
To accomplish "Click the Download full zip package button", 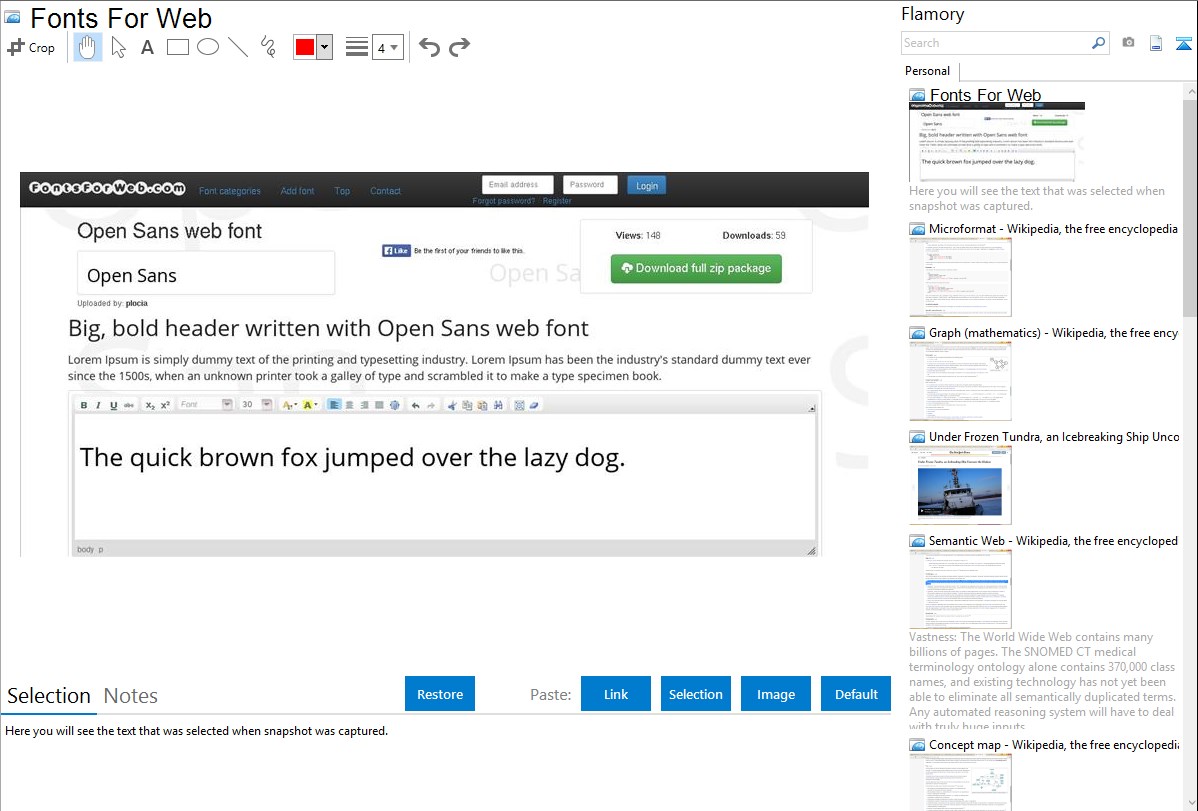I will coord(696,268).
